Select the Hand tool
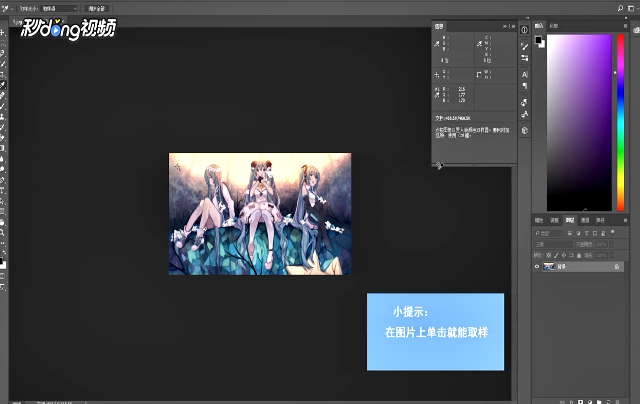 click(x=2, y=222)
